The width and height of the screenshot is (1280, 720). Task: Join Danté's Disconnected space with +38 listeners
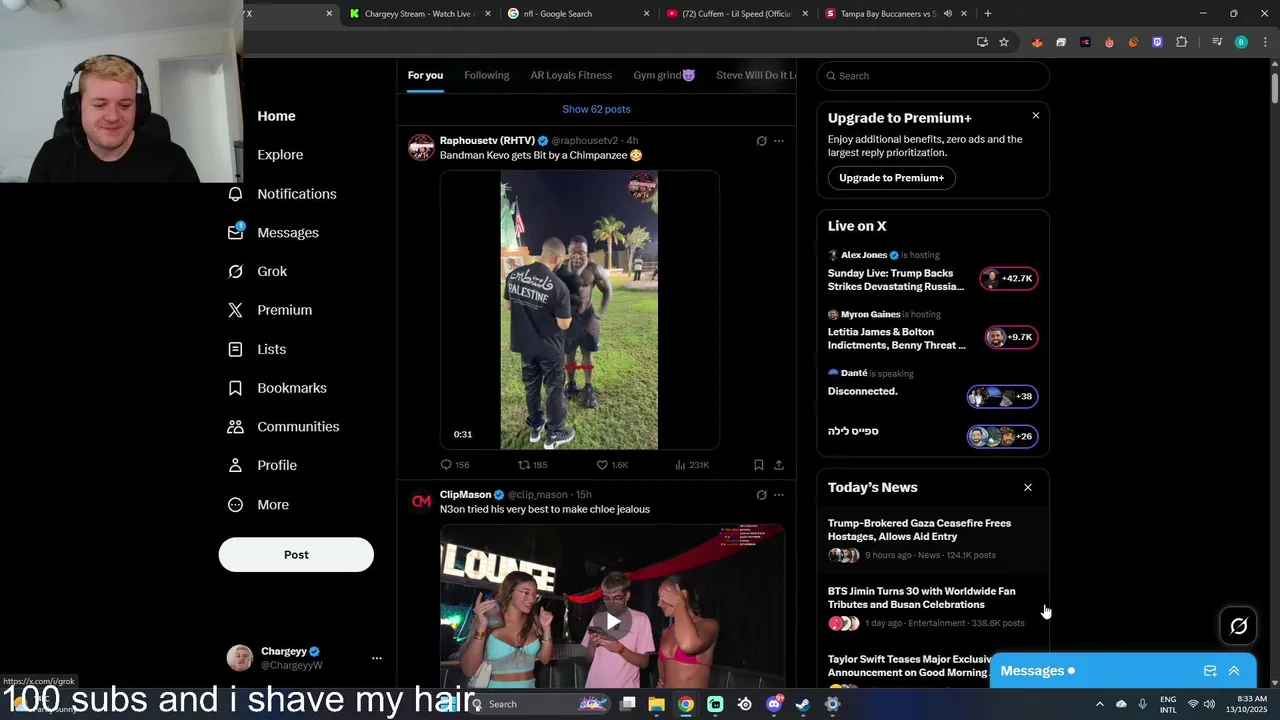point(1002,397)
